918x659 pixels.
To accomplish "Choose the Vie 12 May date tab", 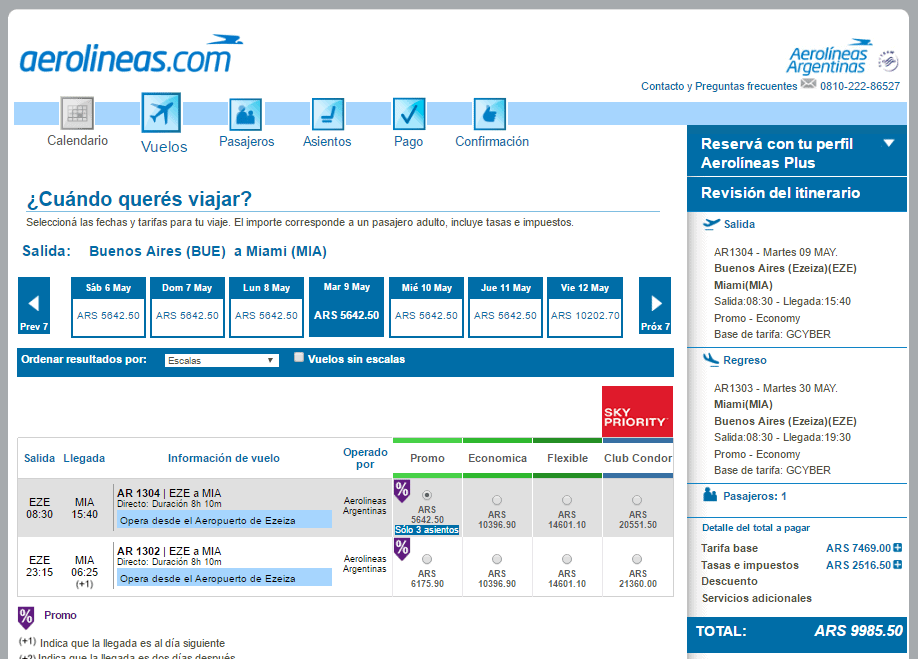I will pyautogui.click(x=585, y=307).
